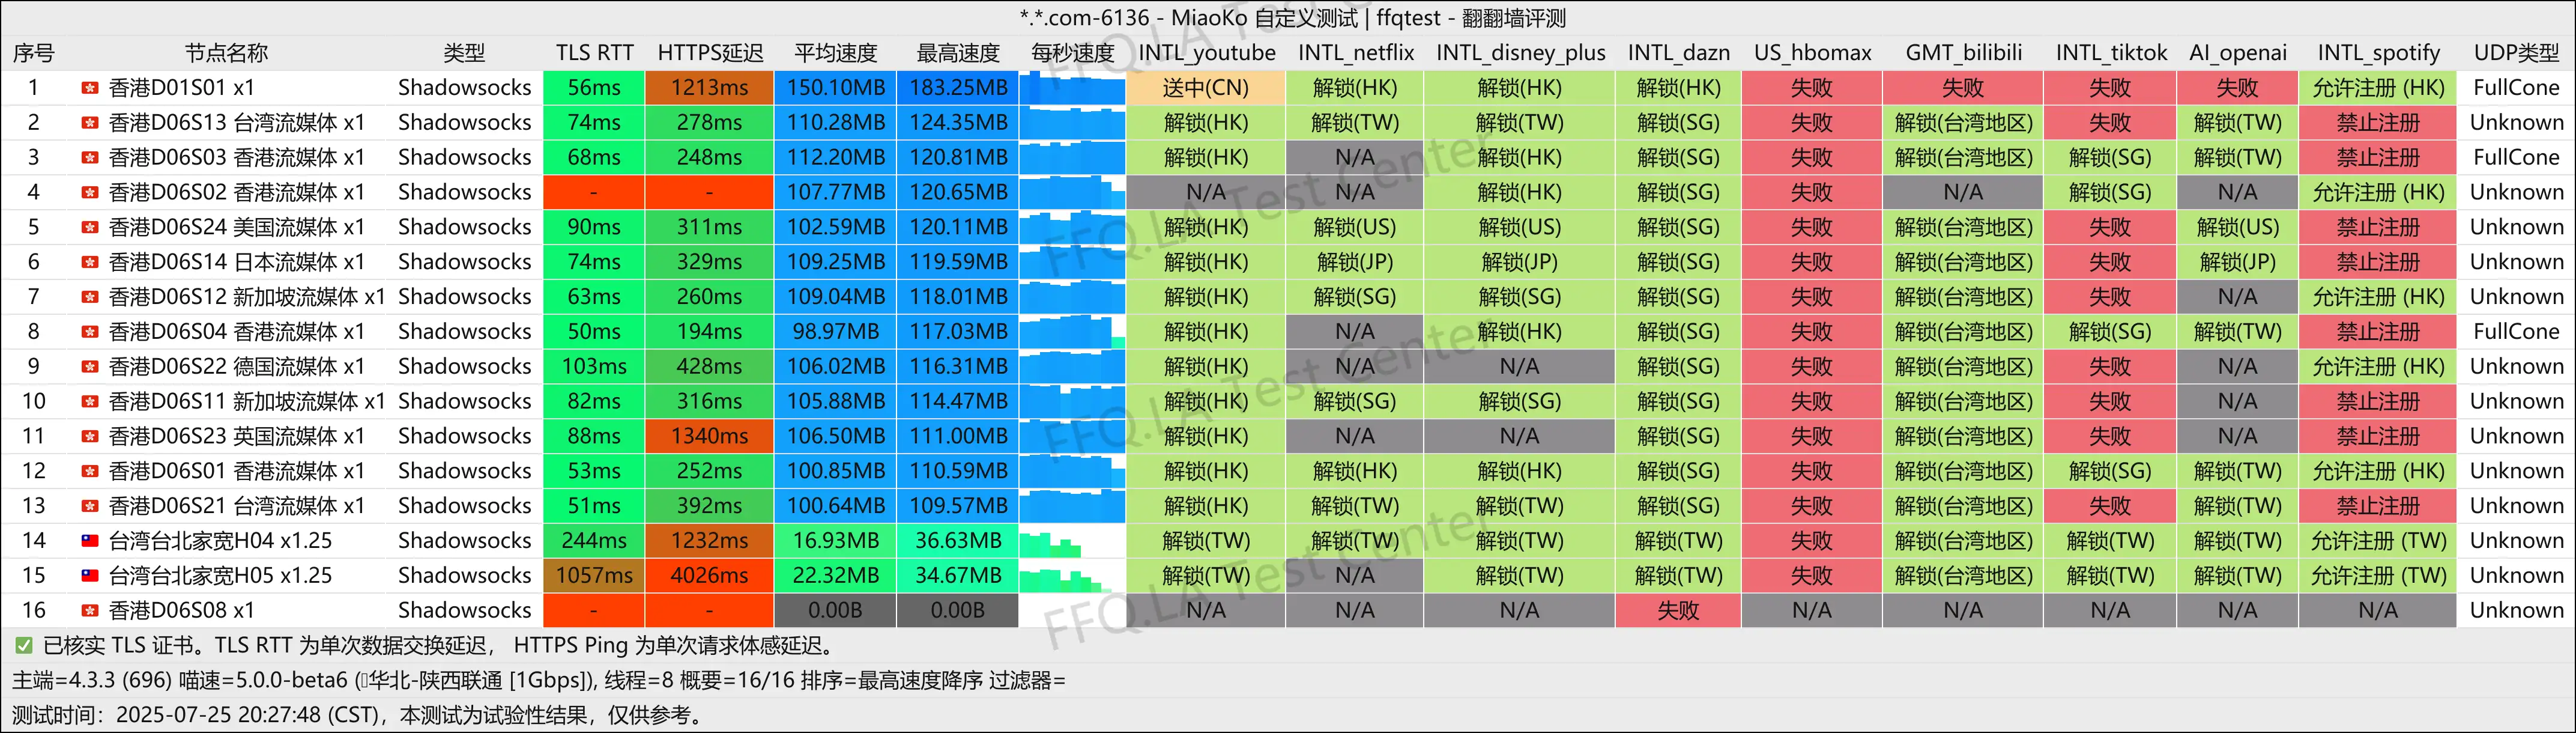
Task: Click the flag icon beside 香港D06S23 英国流媒体 x1
Action: (x=89, y=436)
